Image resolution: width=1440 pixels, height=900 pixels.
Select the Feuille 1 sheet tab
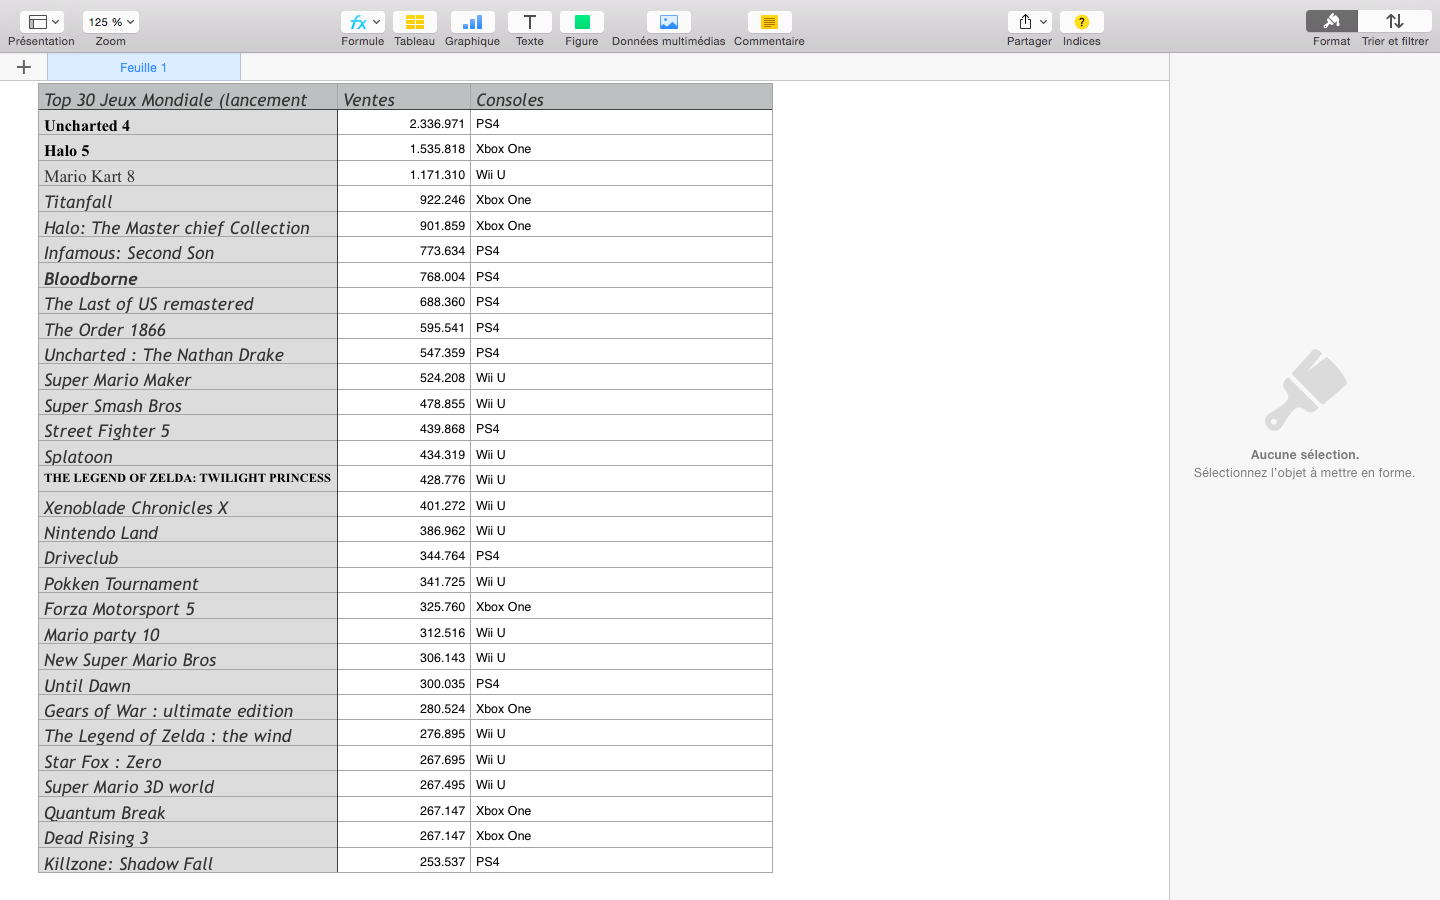pyautogui.click(x=144, y=67)
